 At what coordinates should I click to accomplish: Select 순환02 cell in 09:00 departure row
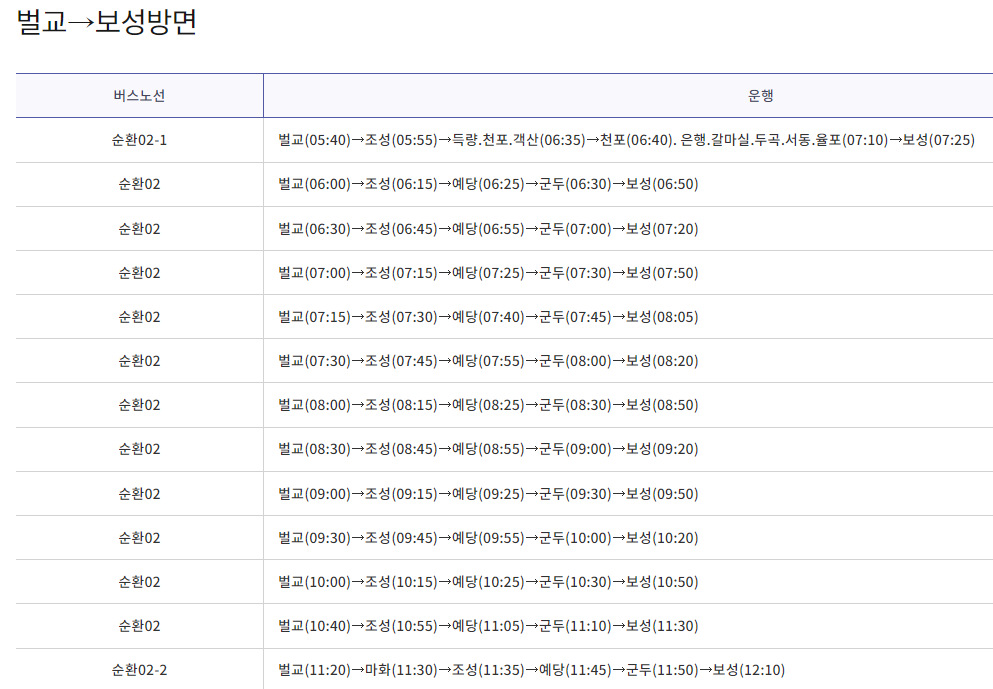(139, 494)
